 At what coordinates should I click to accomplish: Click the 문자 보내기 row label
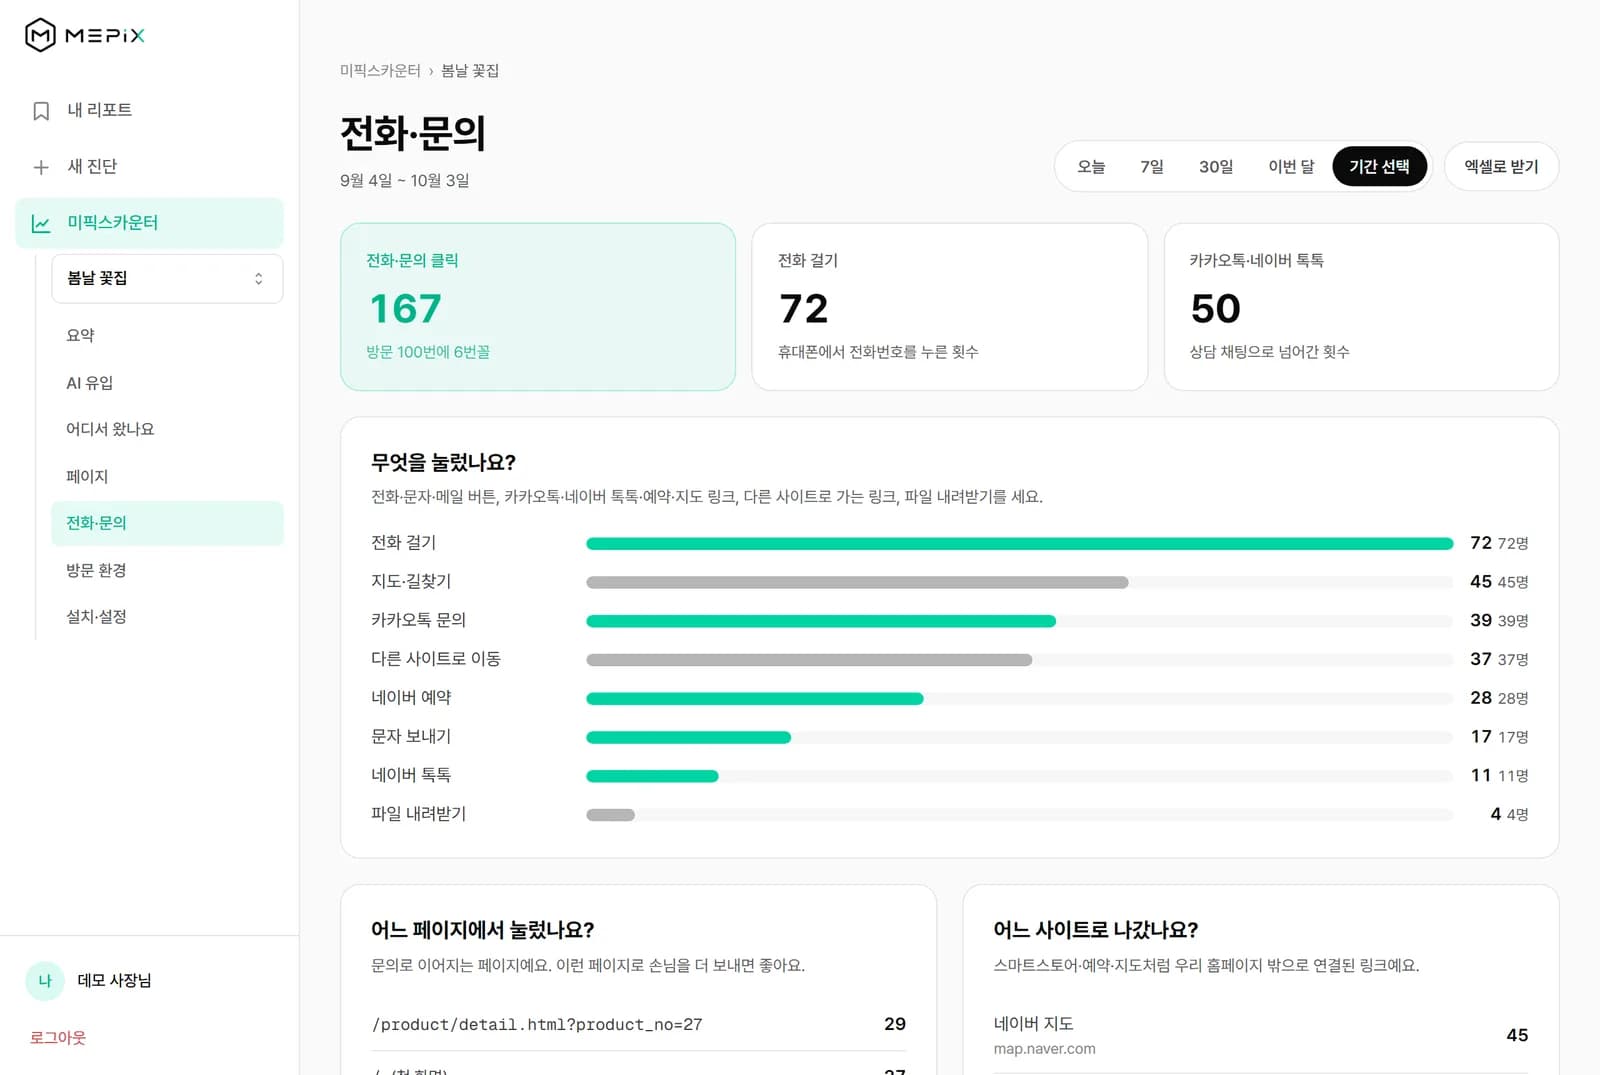coord(411,737)
